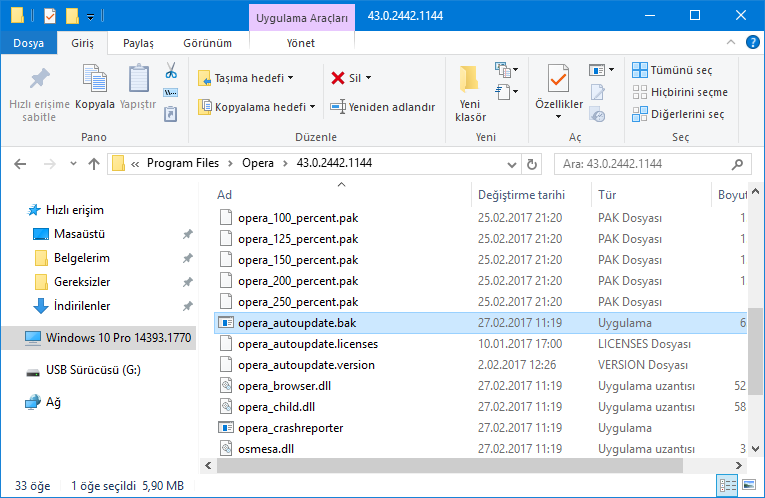
Task: Open the Görünüm ribbon tab
Action: (207, 43)
